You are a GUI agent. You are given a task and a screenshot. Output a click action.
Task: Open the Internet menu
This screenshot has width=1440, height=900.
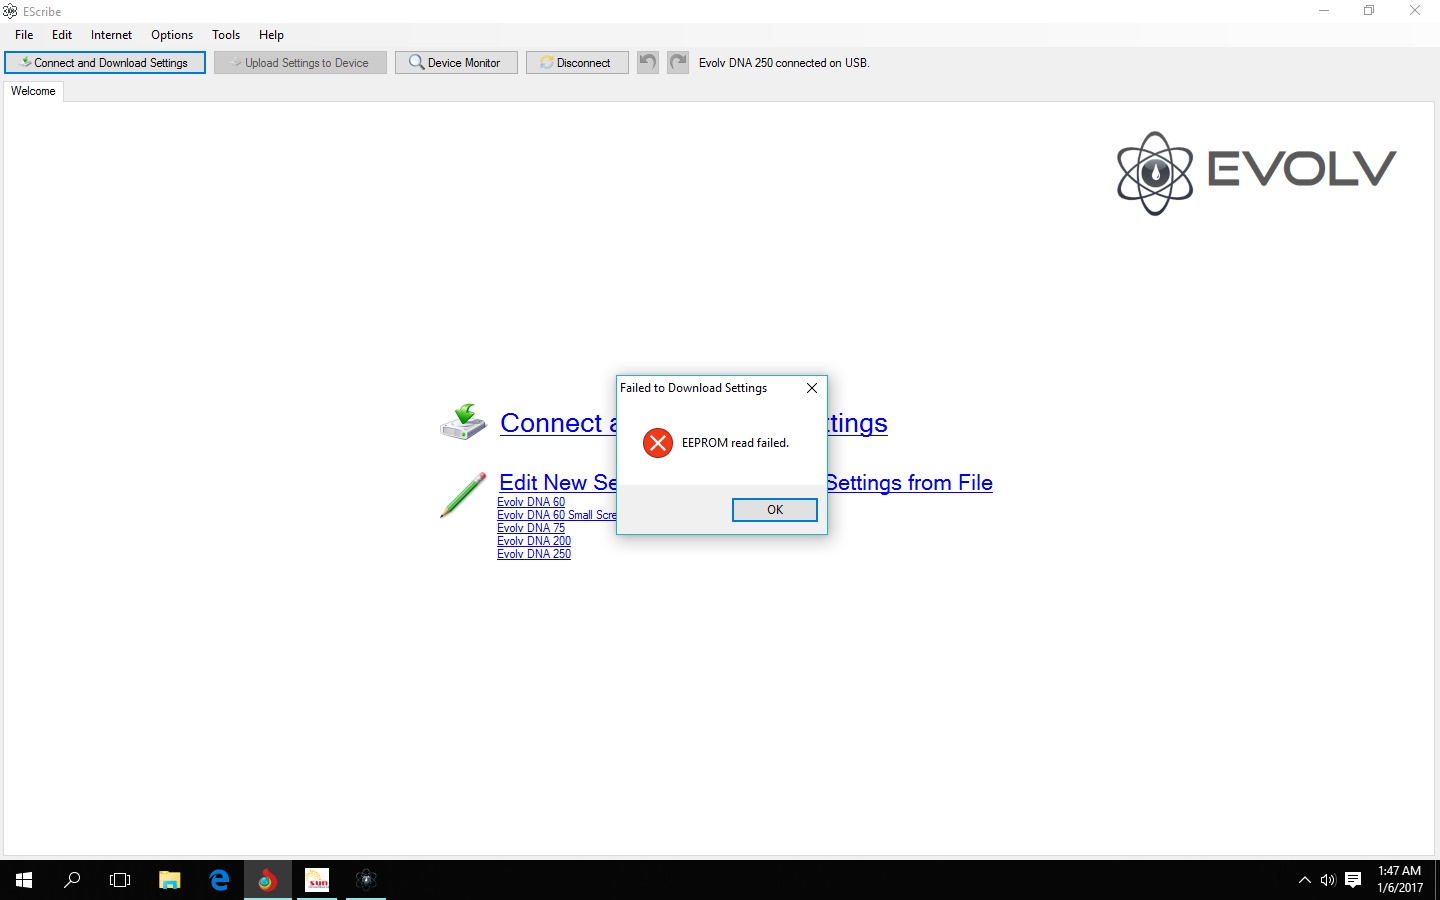coord(111,35)
